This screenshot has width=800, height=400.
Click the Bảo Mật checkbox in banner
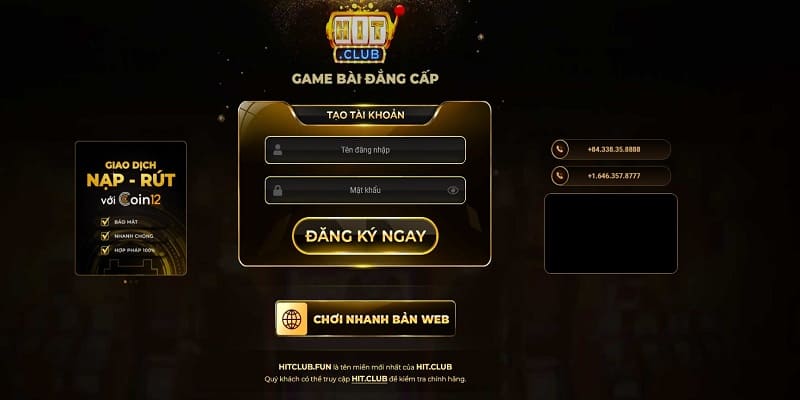(x=105, y=222)
